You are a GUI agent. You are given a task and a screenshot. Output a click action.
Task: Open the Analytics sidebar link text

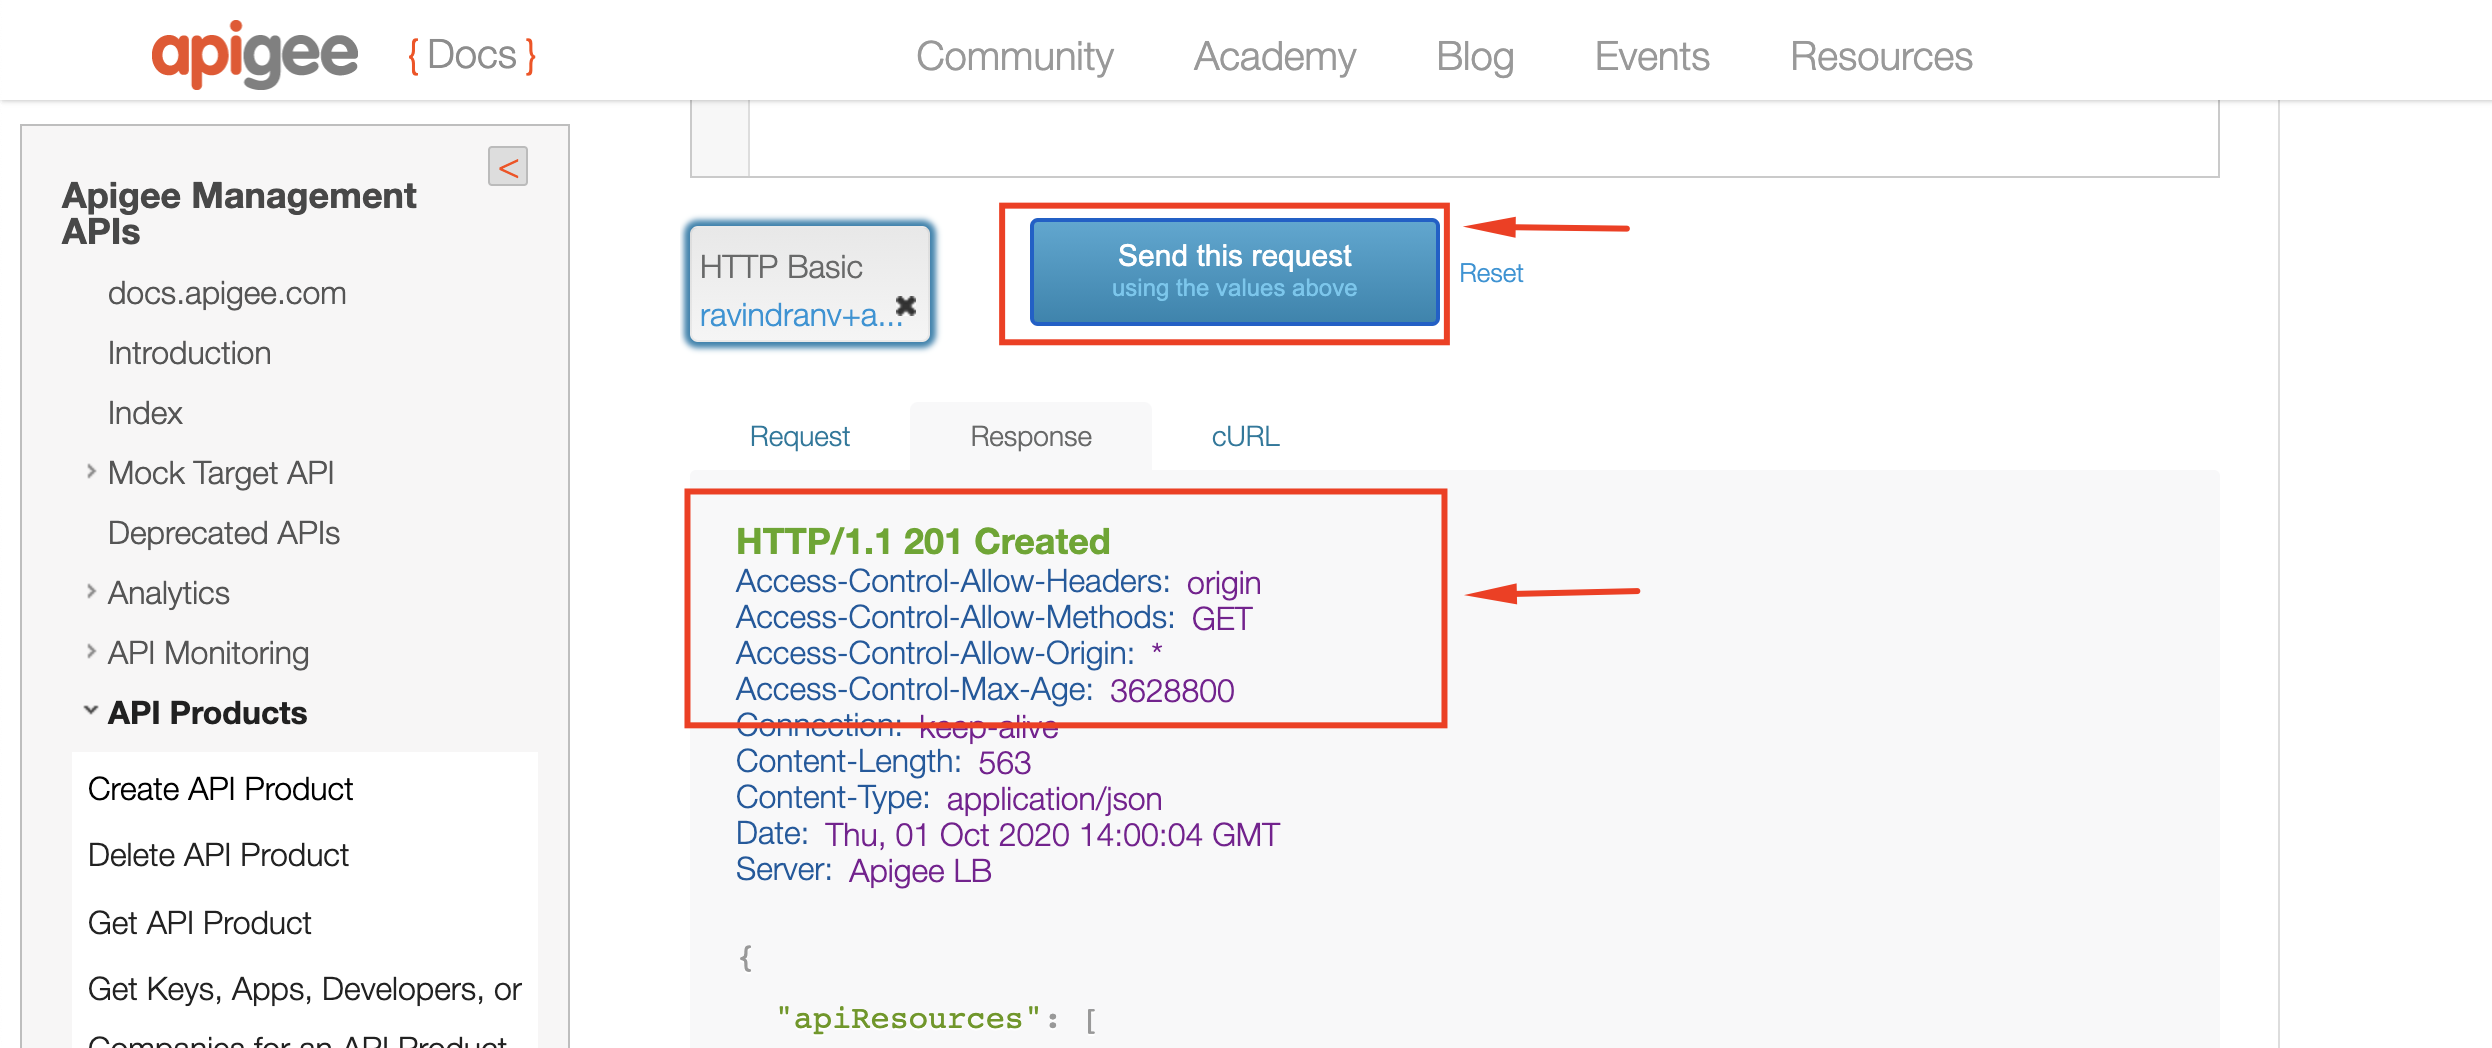169,593
